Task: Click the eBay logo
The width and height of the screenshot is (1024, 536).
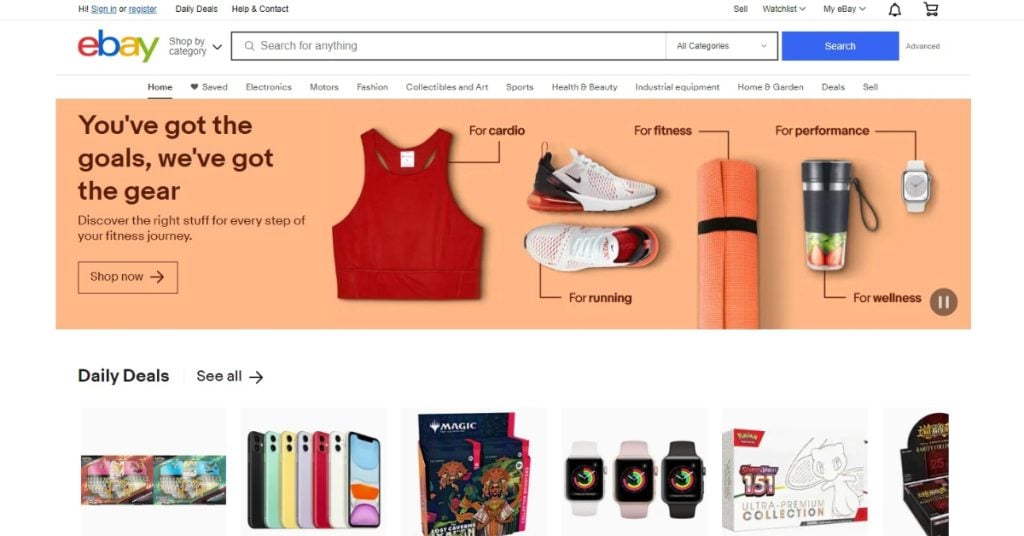Action: pos(118,46)
